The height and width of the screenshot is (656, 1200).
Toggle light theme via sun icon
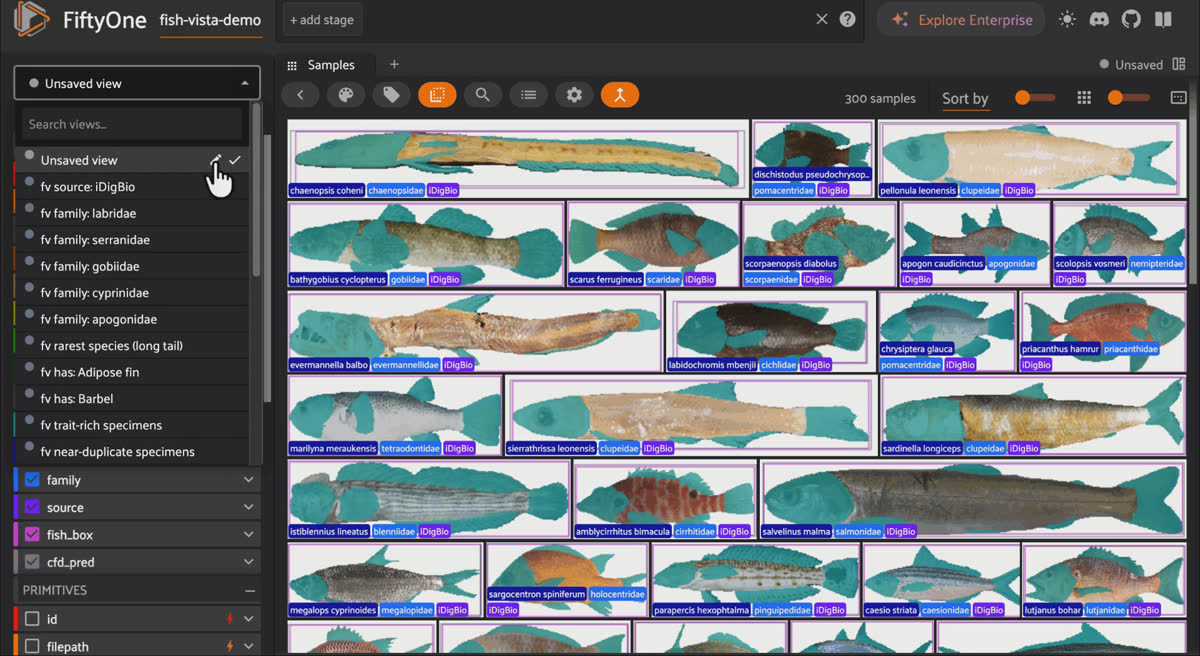pos(1067,19)
